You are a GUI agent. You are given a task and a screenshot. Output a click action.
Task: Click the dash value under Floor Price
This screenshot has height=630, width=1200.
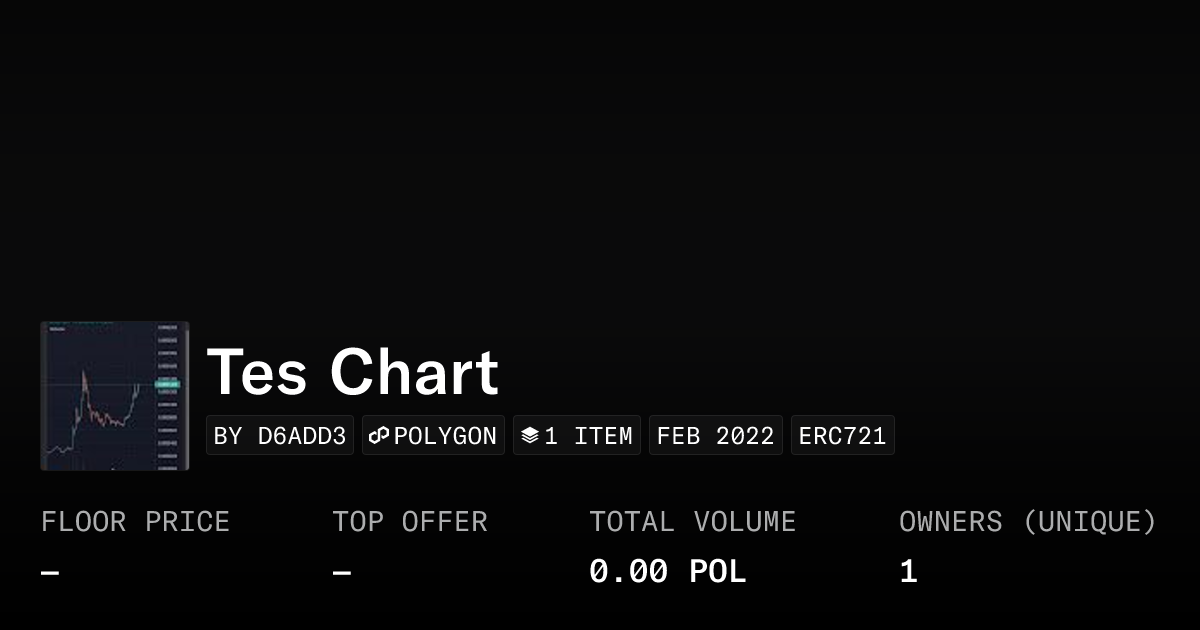[50, 573]
